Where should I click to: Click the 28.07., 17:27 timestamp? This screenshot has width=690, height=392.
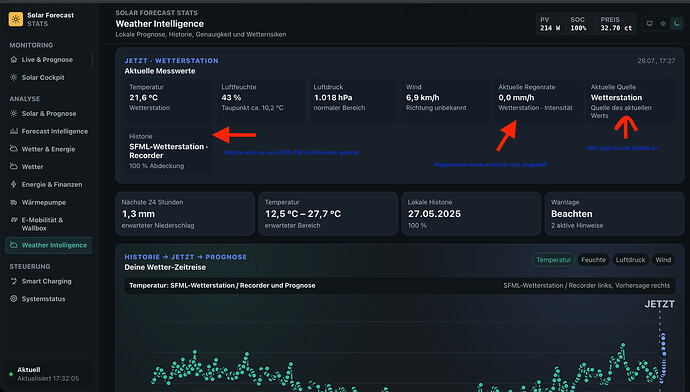coord(656,61)
